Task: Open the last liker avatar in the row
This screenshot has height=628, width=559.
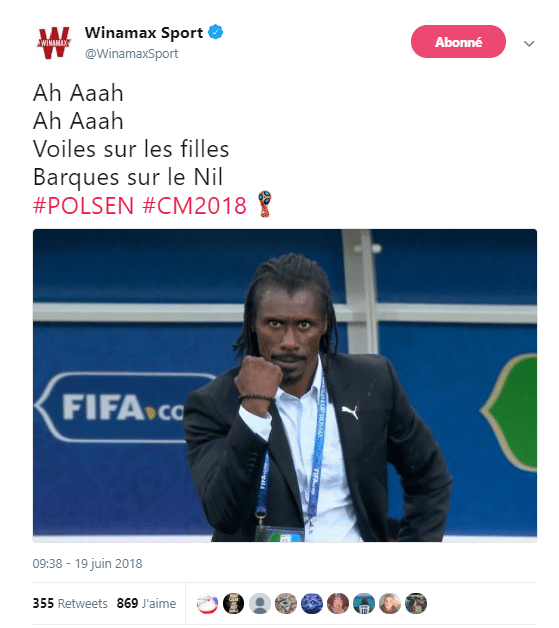Action: pos(416,604)
